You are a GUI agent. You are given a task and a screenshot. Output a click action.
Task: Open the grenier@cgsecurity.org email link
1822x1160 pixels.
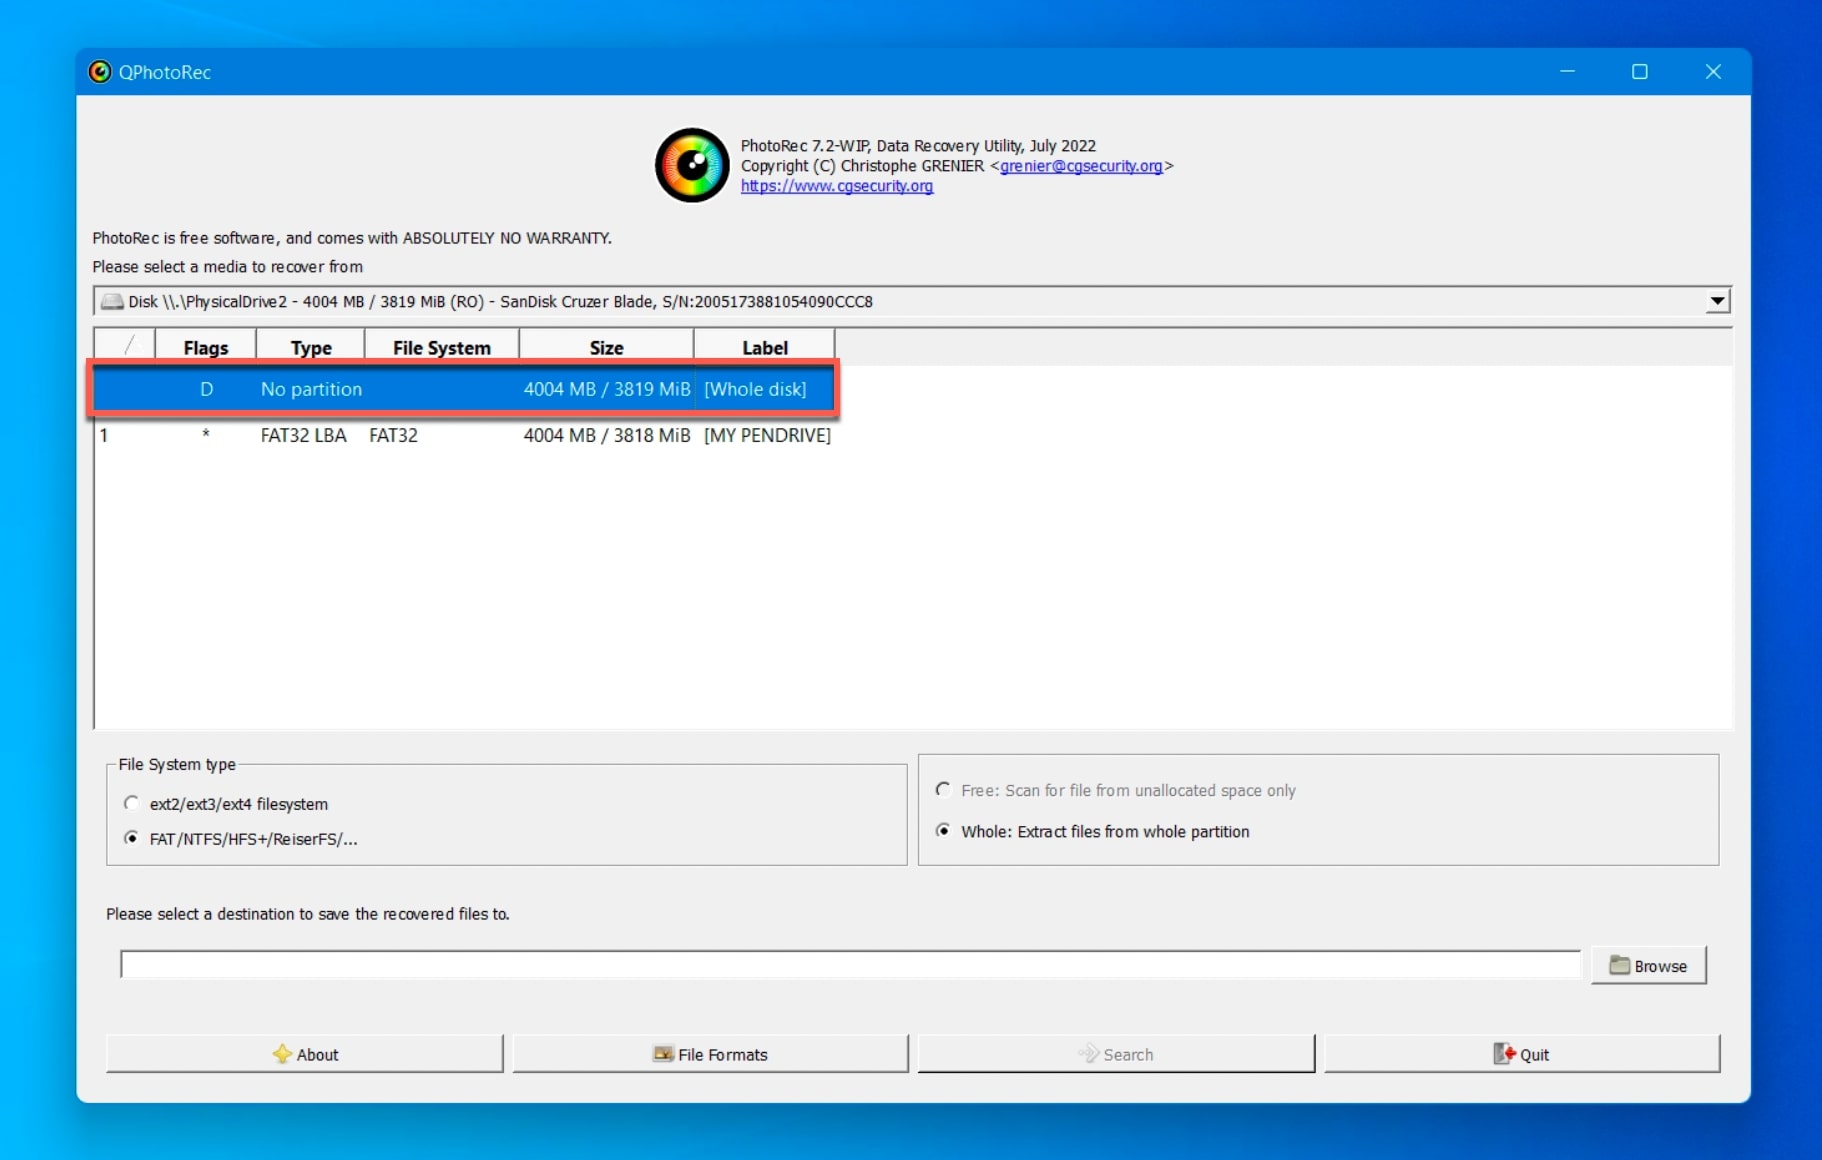pyautogui.click(x=1081, y=166)
